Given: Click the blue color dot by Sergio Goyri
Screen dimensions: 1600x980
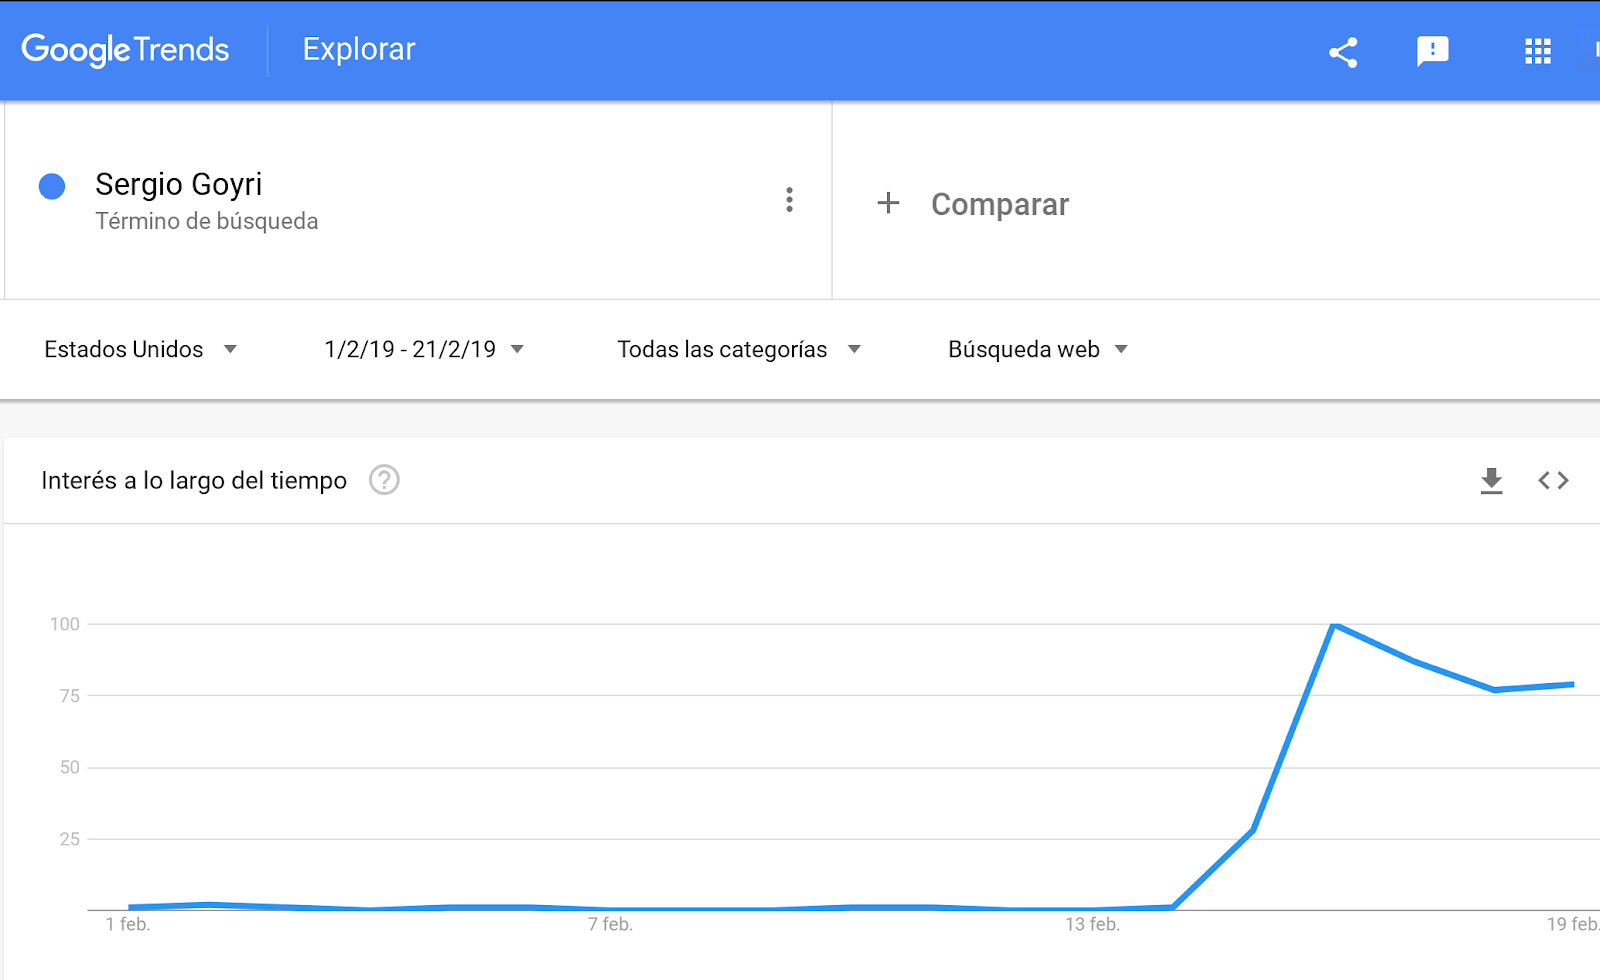Looking at the screenshot, I should [x=52, y=186].
